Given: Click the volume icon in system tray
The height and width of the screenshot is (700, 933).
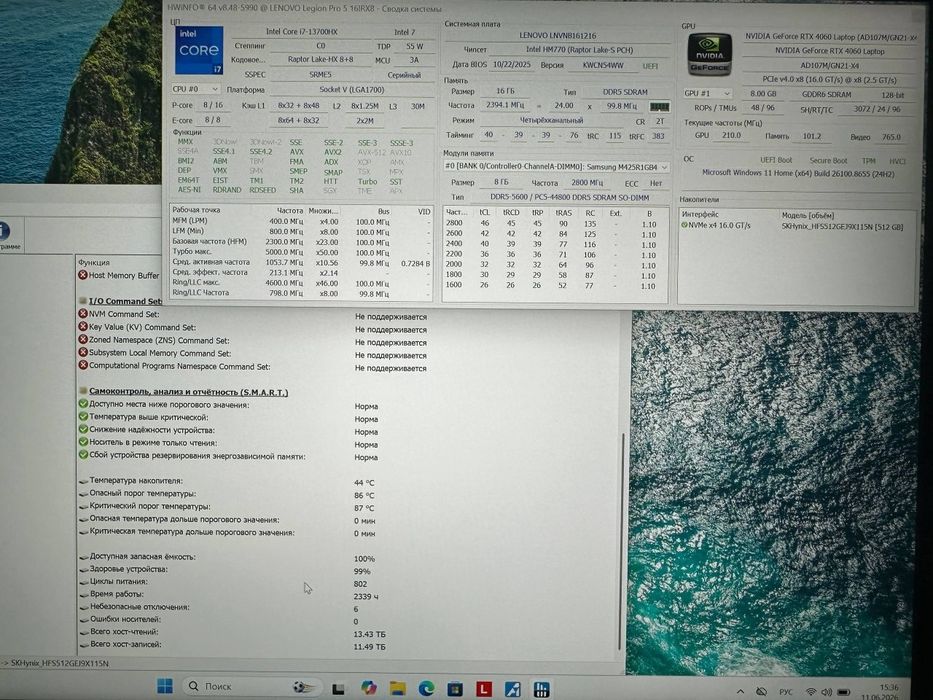Looking at the screenshot, I should [x=826, y=692].
